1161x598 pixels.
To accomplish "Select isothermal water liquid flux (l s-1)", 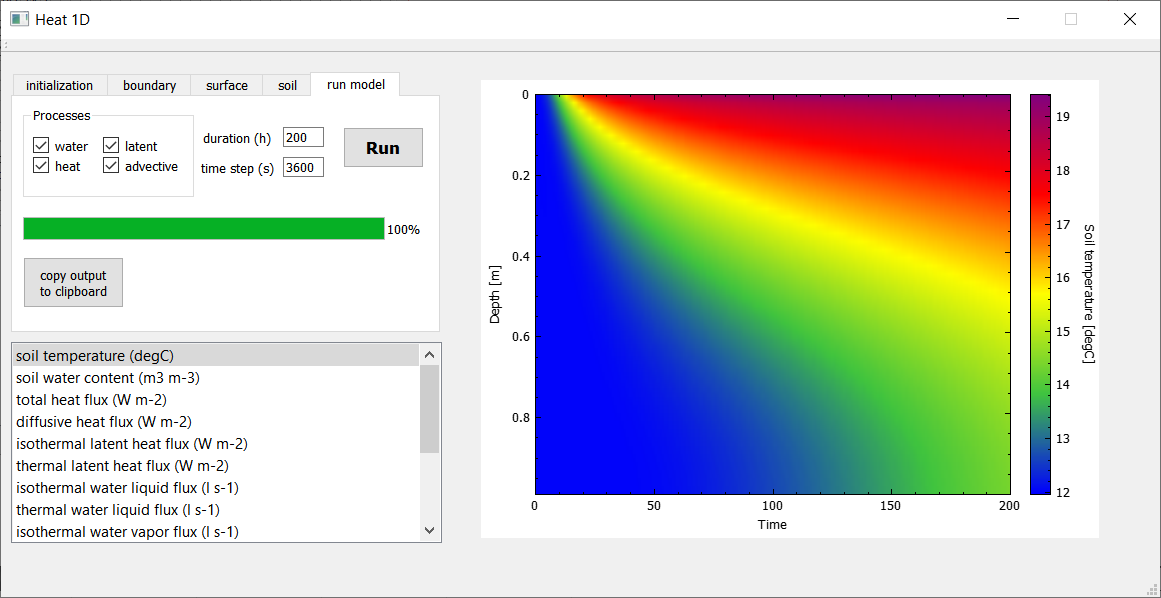I will pos(216,488).
